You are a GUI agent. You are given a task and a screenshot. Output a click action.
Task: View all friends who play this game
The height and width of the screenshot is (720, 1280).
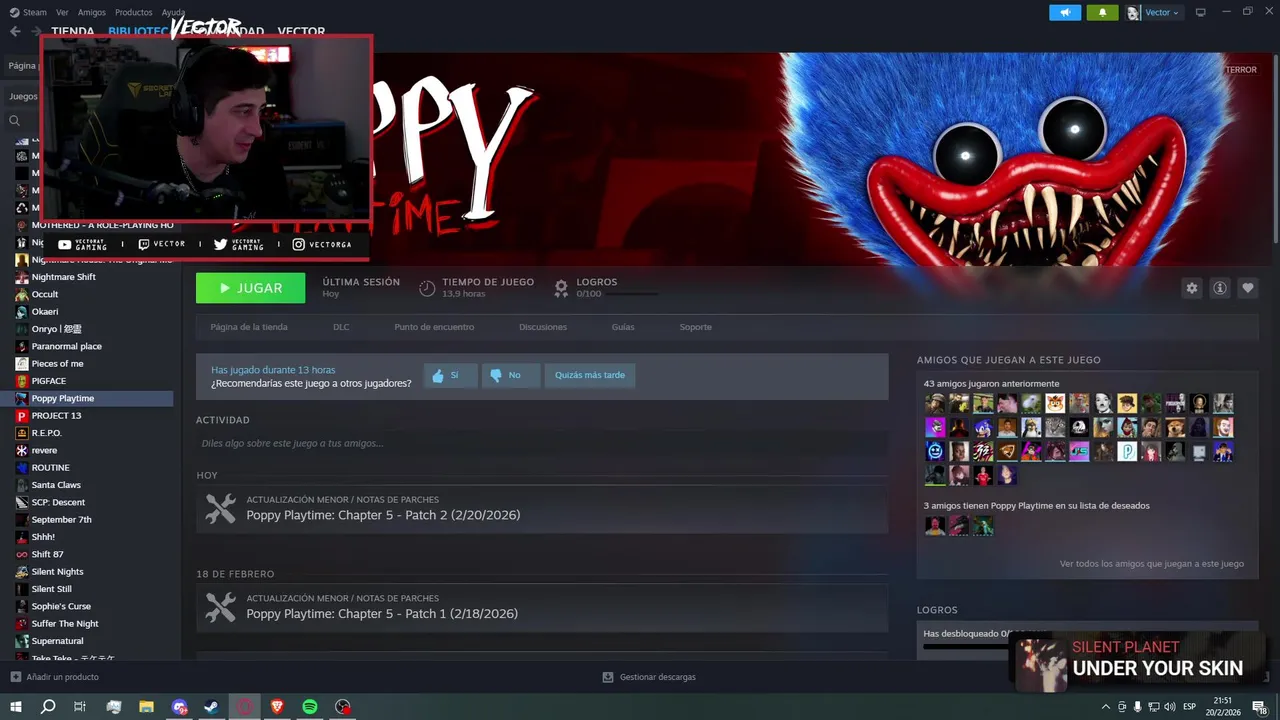pos(1152,564)
